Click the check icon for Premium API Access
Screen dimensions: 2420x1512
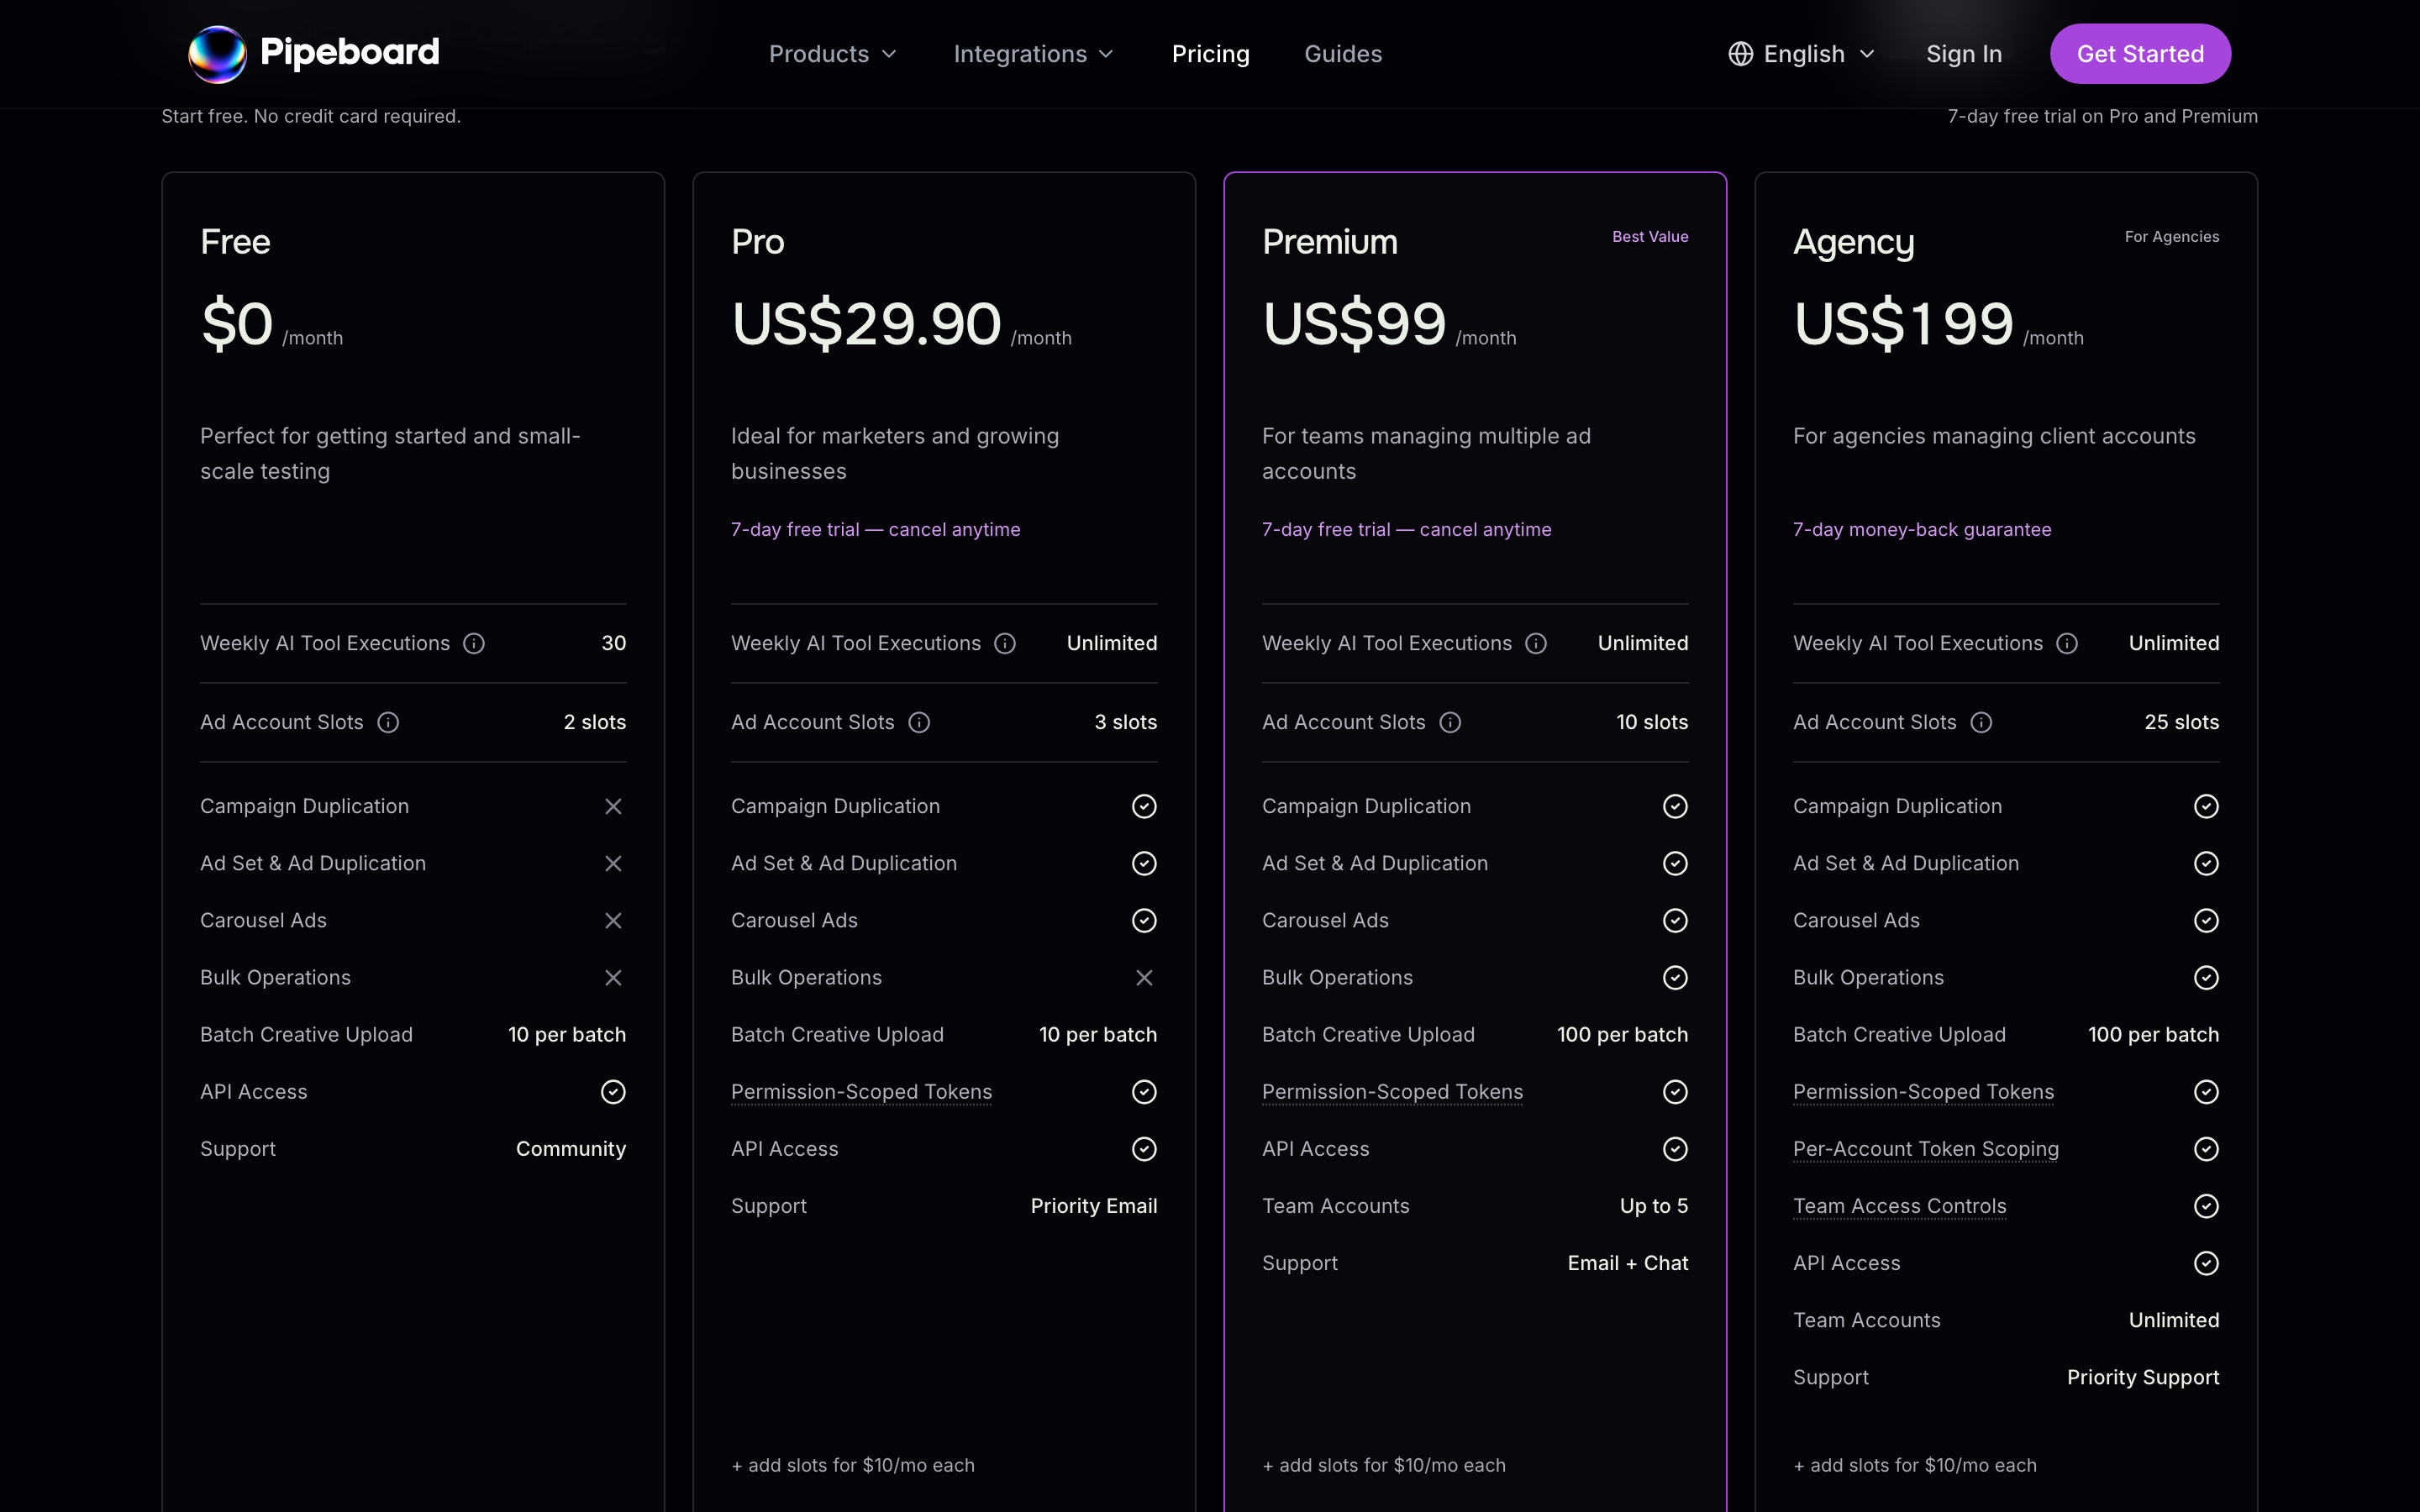(x=1675, y=1149)
